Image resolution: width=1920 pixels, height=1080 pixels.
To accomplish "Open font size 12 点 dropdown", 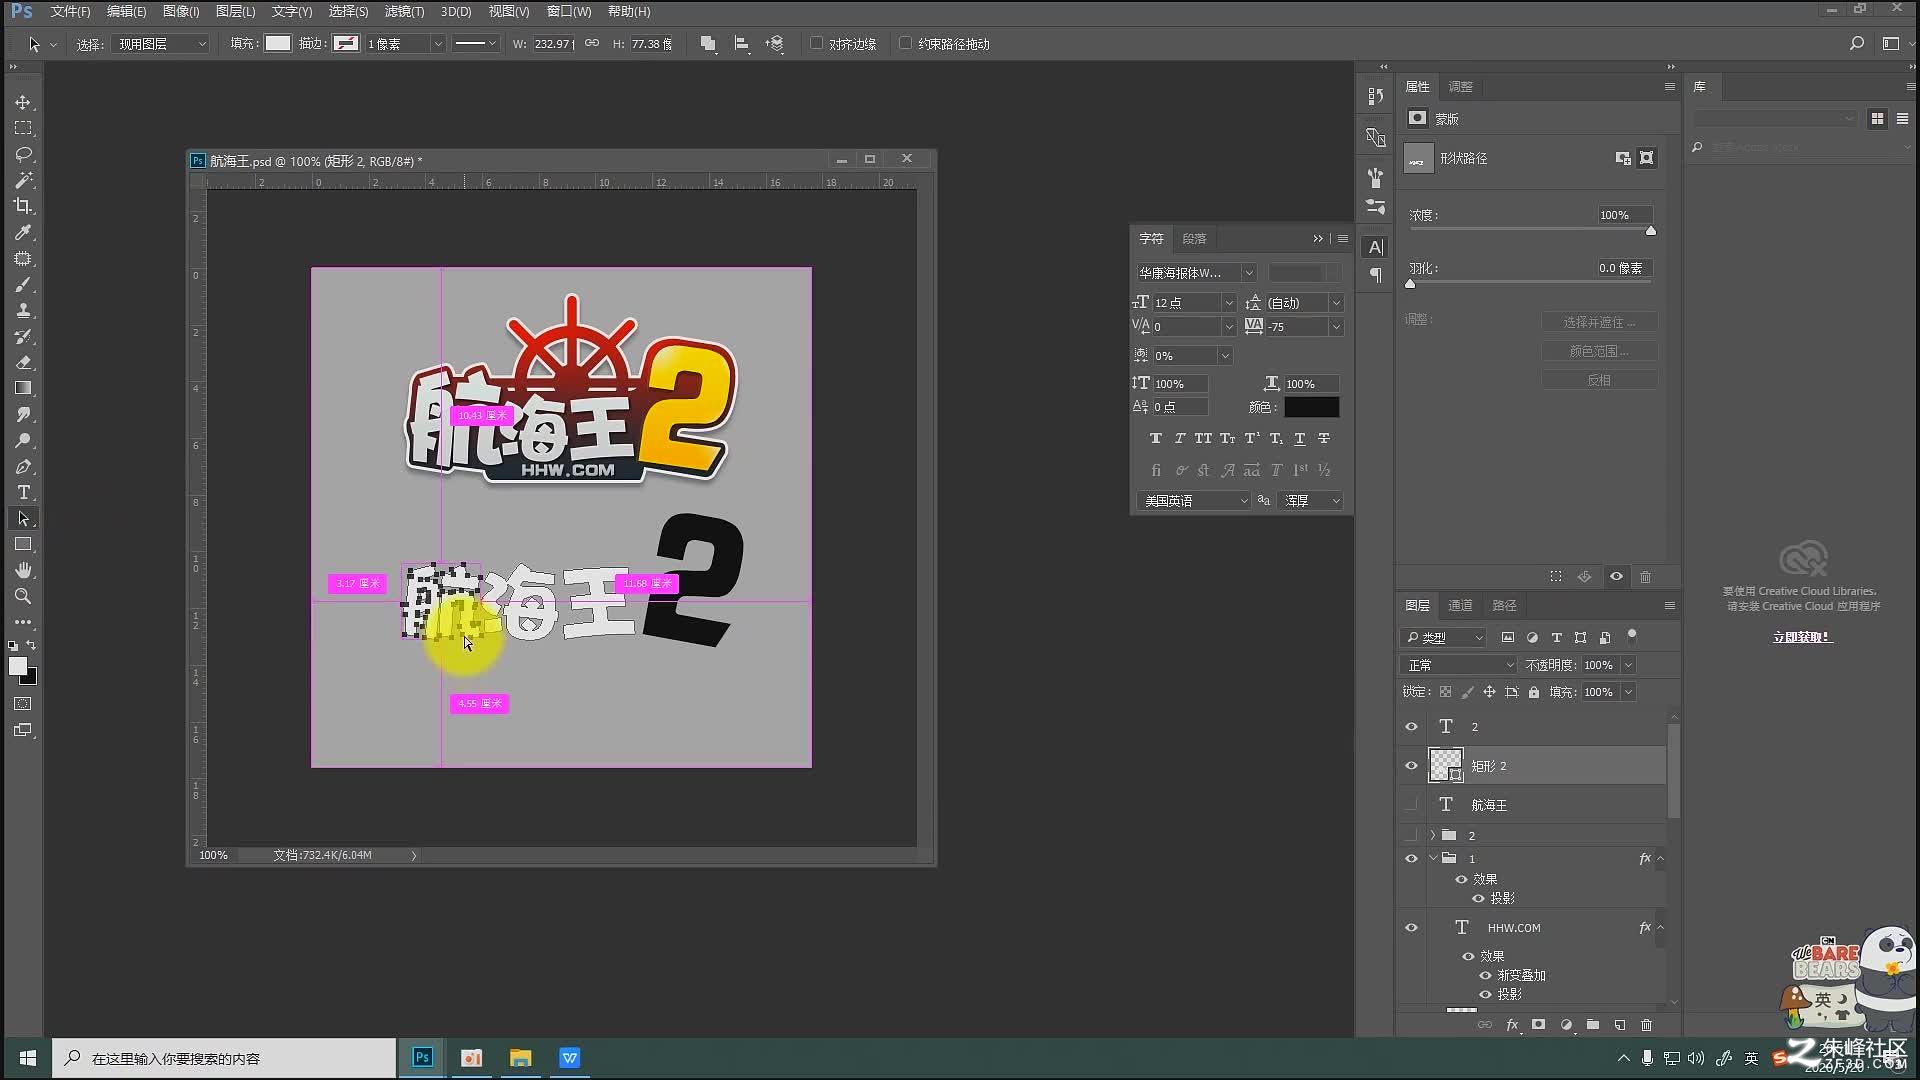I will 1229,303.
